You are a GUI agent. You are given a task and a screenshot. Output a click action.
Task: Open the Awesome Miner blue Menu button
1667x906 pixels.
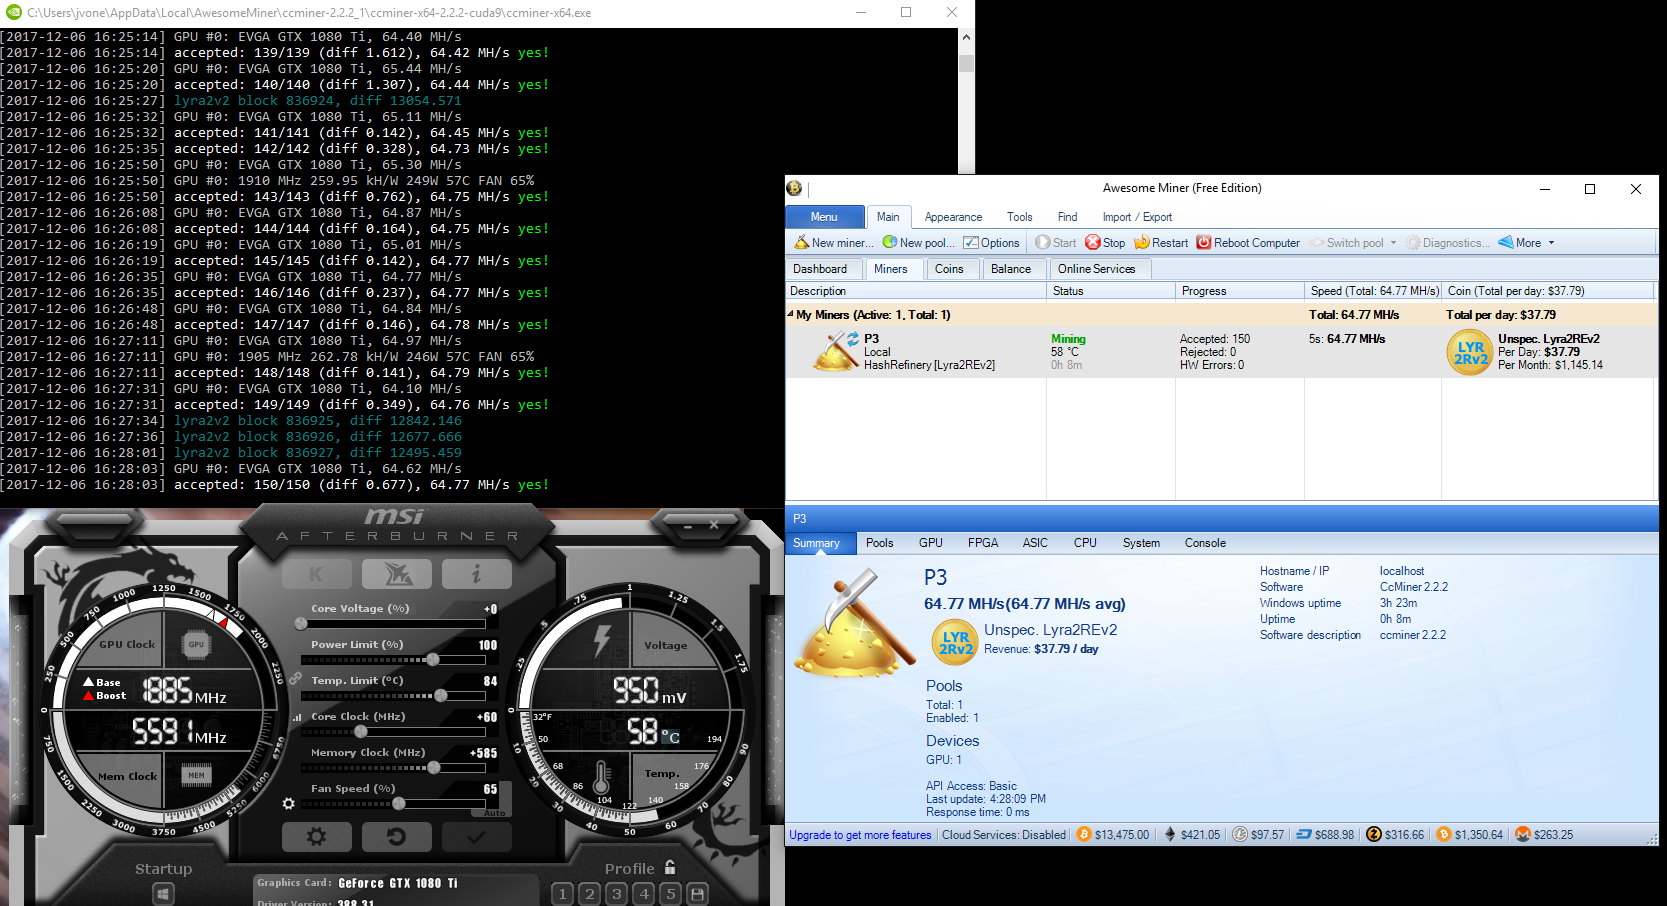coord(824,217)
